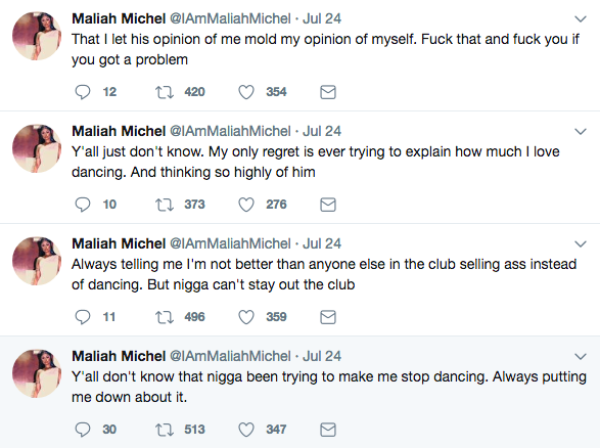Send the first tweet via direct message
This screenshot has height=448, width=600.
tap(326, 92)
